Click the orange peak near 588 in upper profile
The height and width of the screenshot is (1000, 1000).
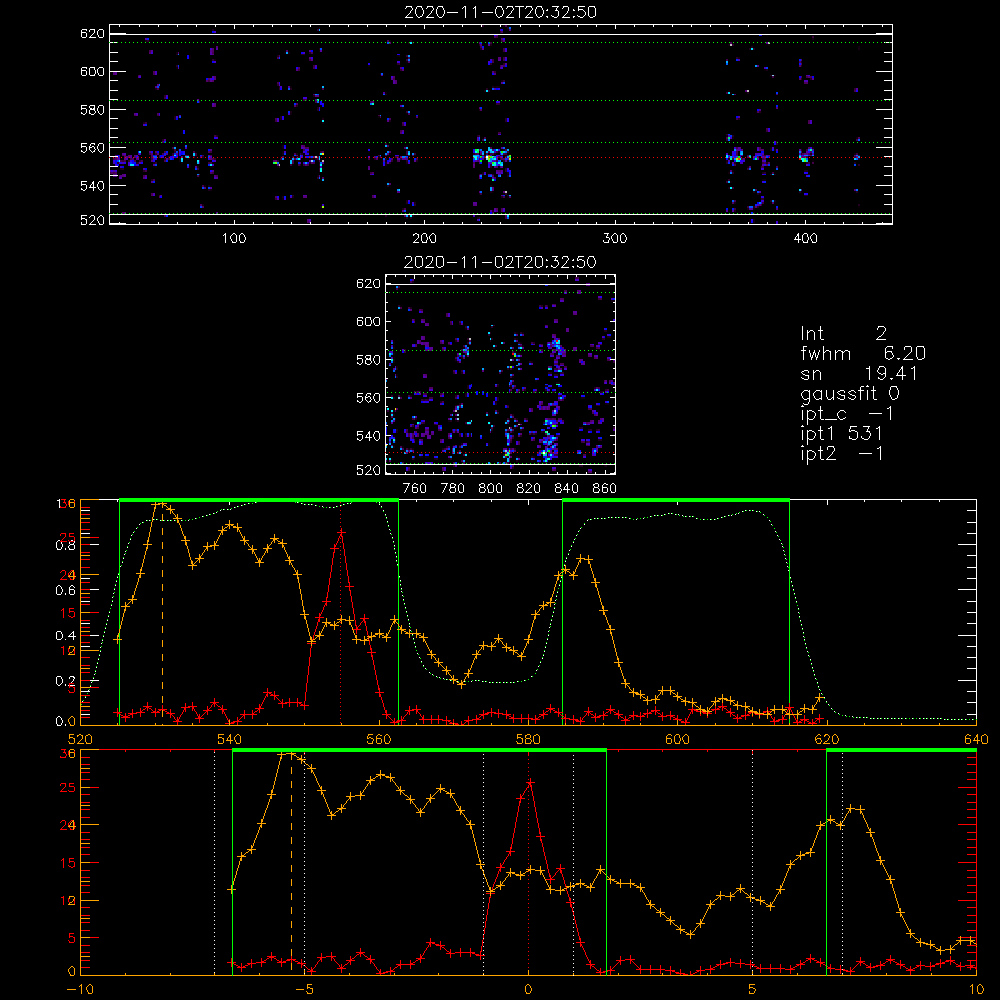pos(584,559)
